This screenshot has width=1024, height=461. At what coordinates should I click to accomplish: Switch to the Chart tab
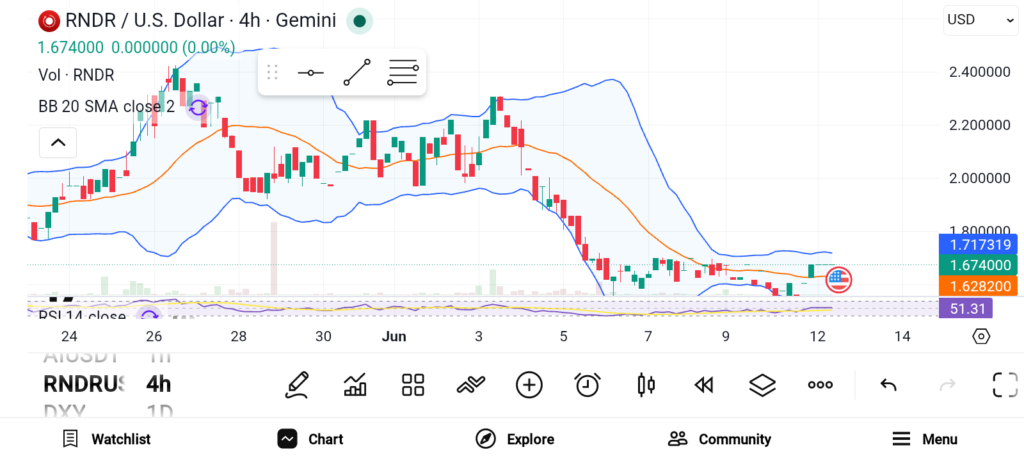coord(310,439)
